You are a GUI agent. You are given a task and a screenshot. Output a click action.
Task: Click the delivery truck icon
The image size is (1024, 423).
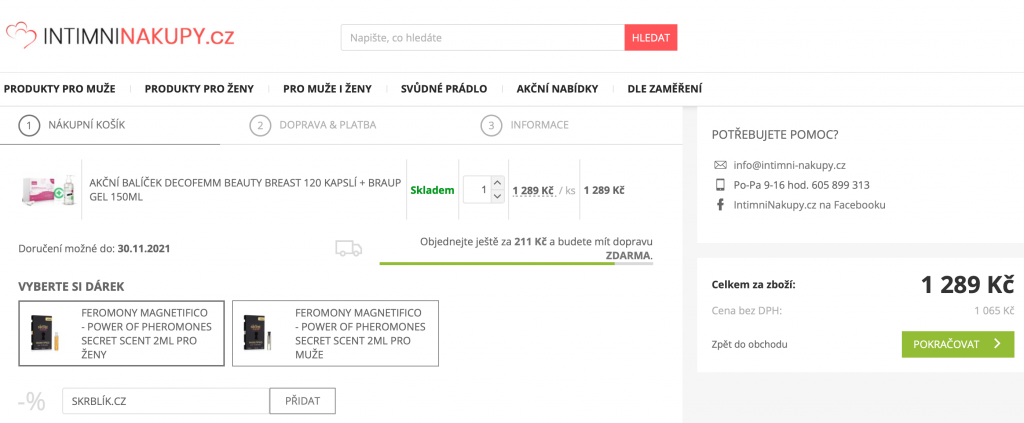tap(348, 248)
